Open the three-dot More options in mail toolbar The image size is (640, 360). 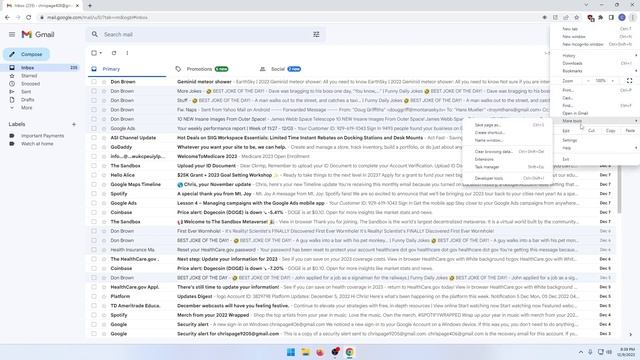click(127, 53)
